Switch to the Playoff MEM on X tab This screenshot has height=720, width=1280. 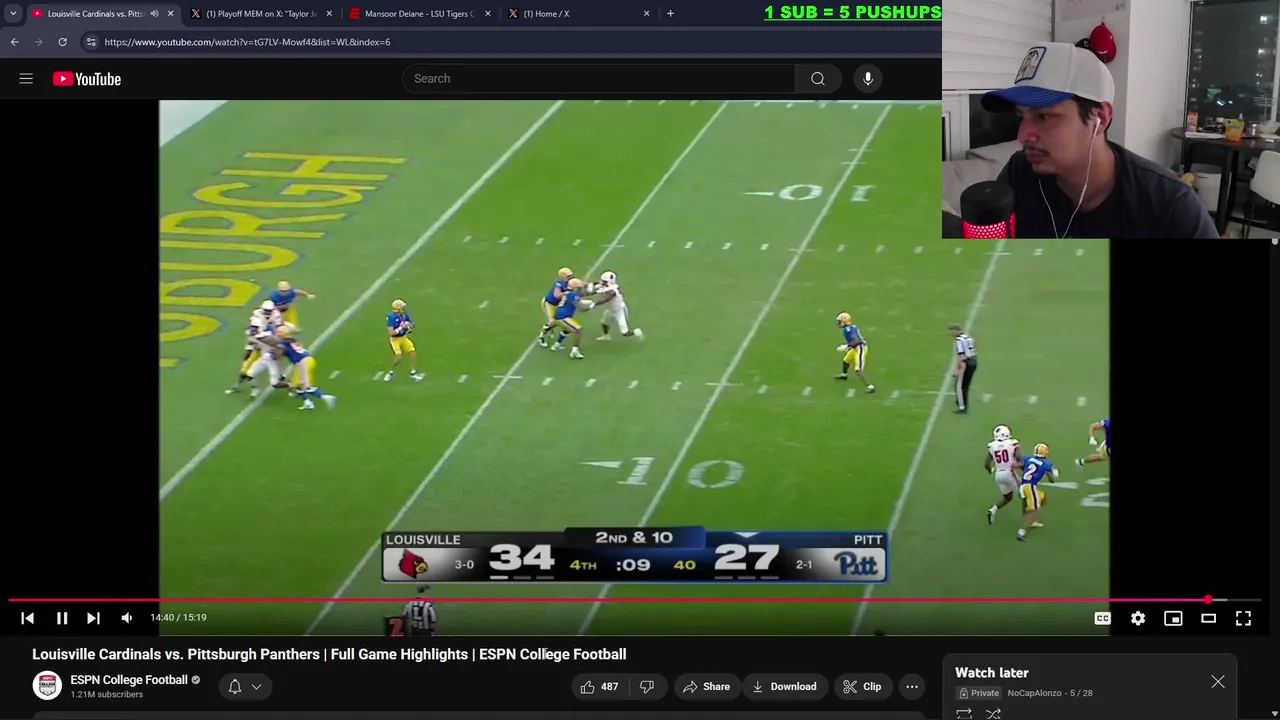click(x=260, y=14)
